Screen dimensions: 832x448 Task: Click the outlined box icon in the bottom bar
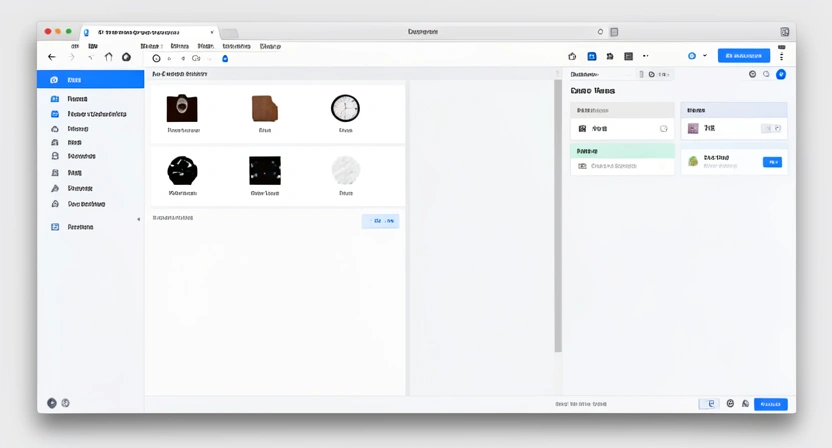pyautogui.click(x=709, y=404)
